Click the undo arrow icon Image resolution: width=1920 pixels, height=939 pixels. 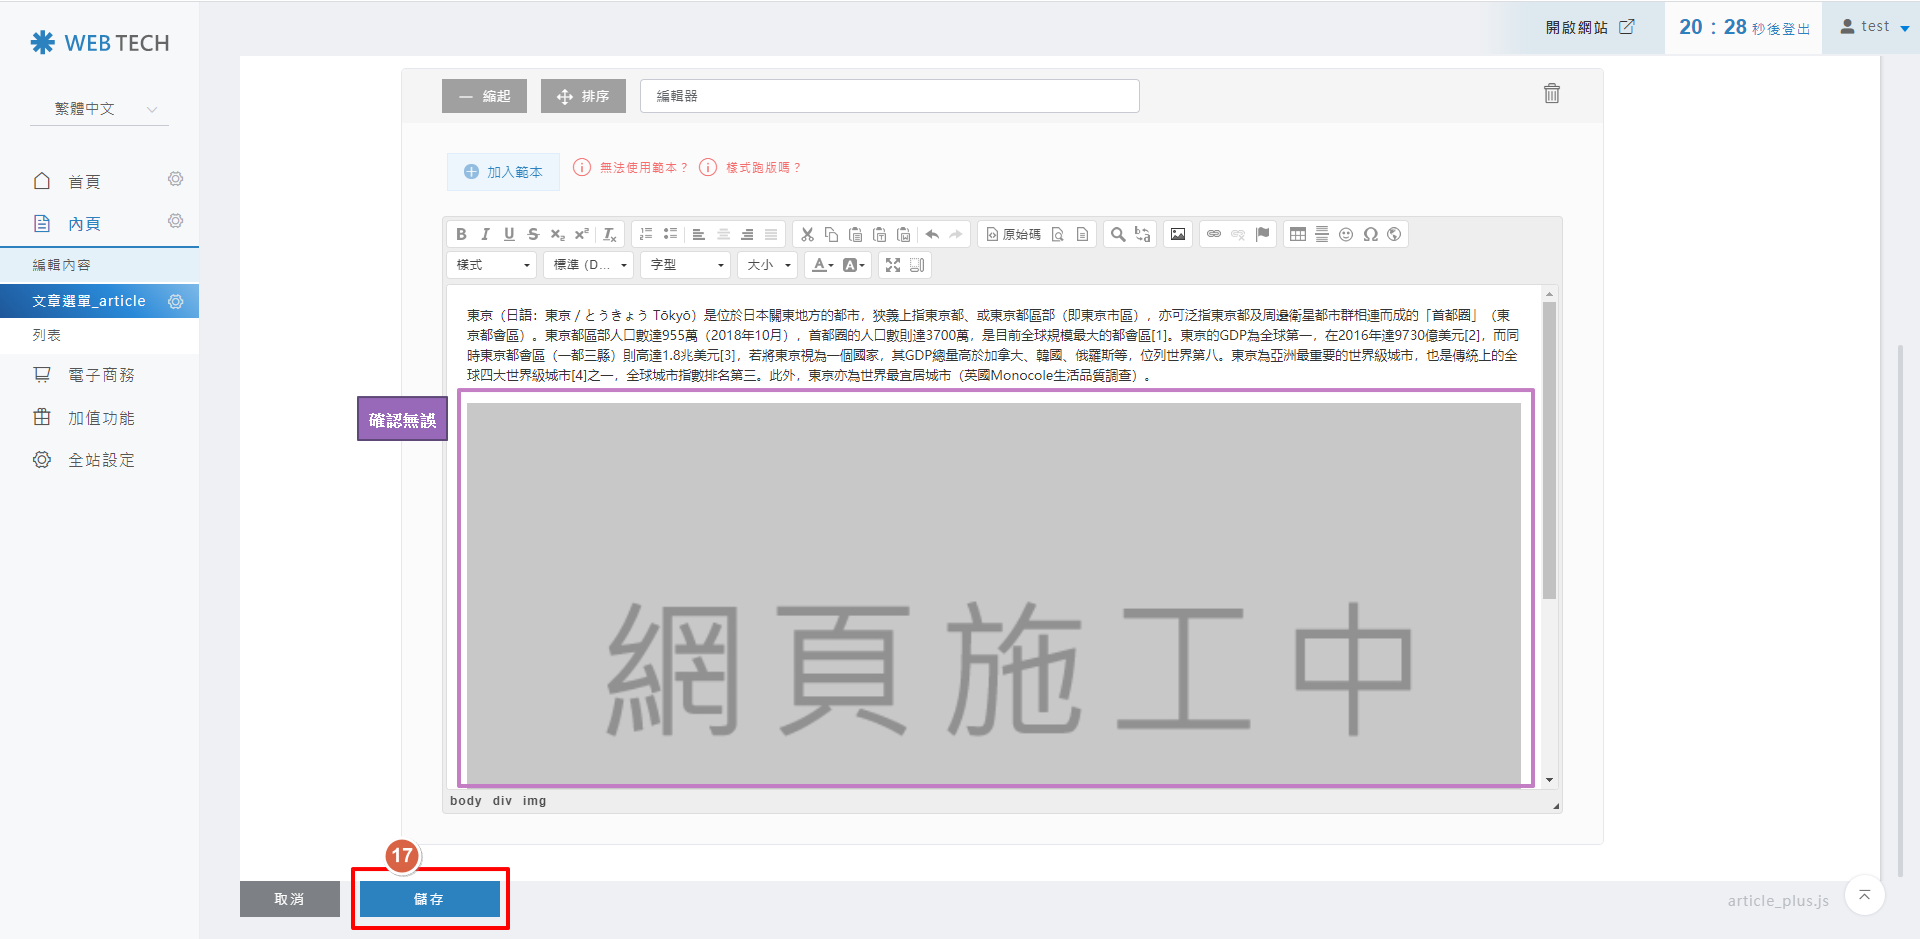pyautogui.click(x=932, y=234)
